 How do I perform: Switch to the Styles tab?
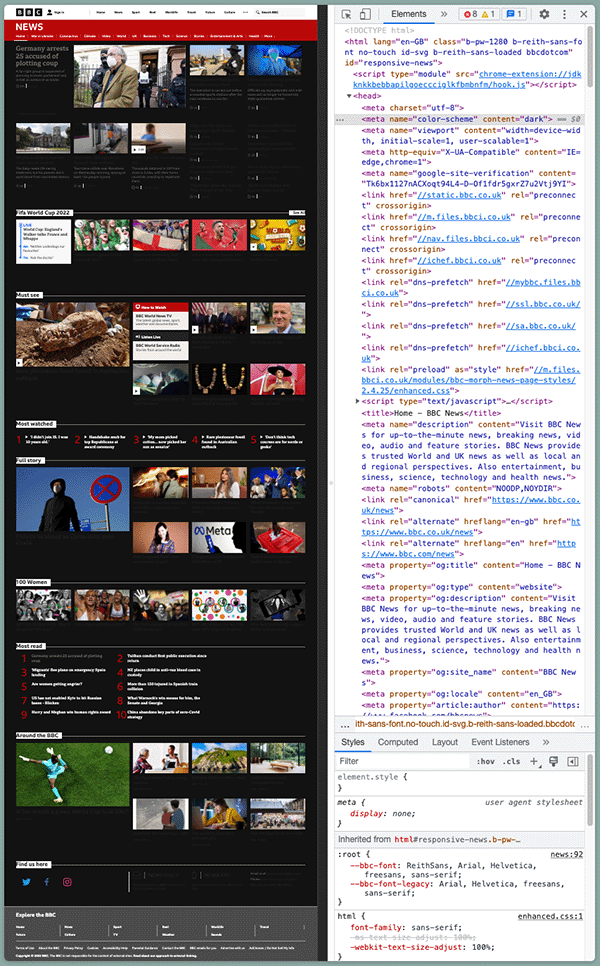[x=352, y=742]
